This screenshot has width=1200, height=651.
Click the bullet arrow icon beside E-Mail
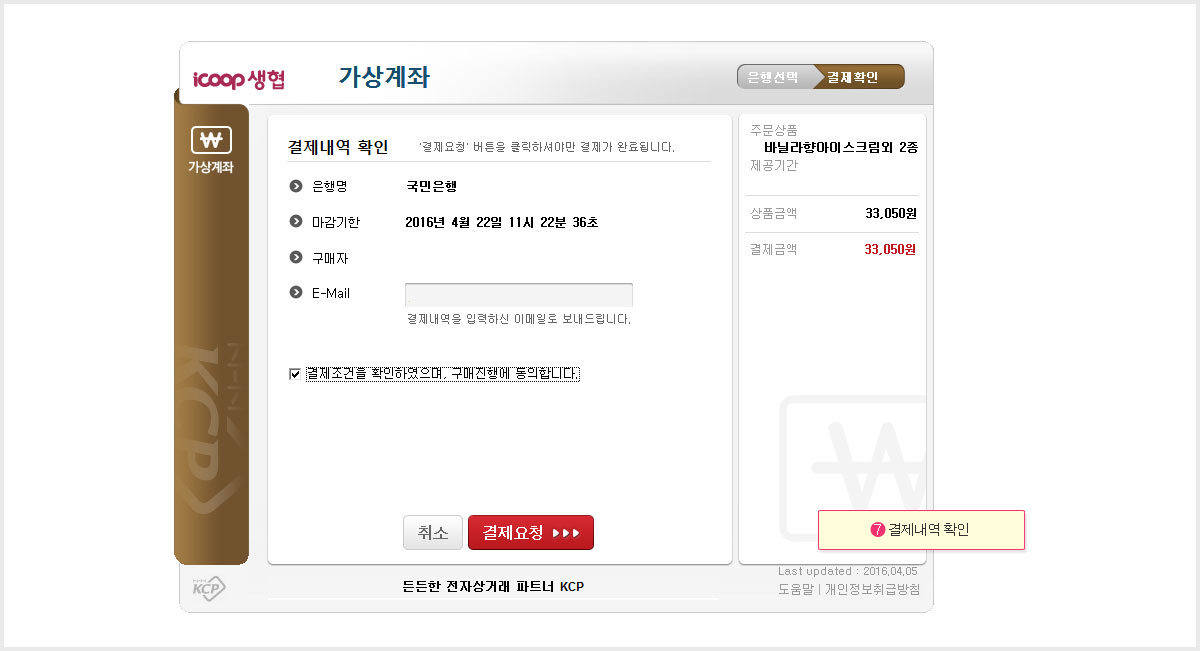pos(296,293)
